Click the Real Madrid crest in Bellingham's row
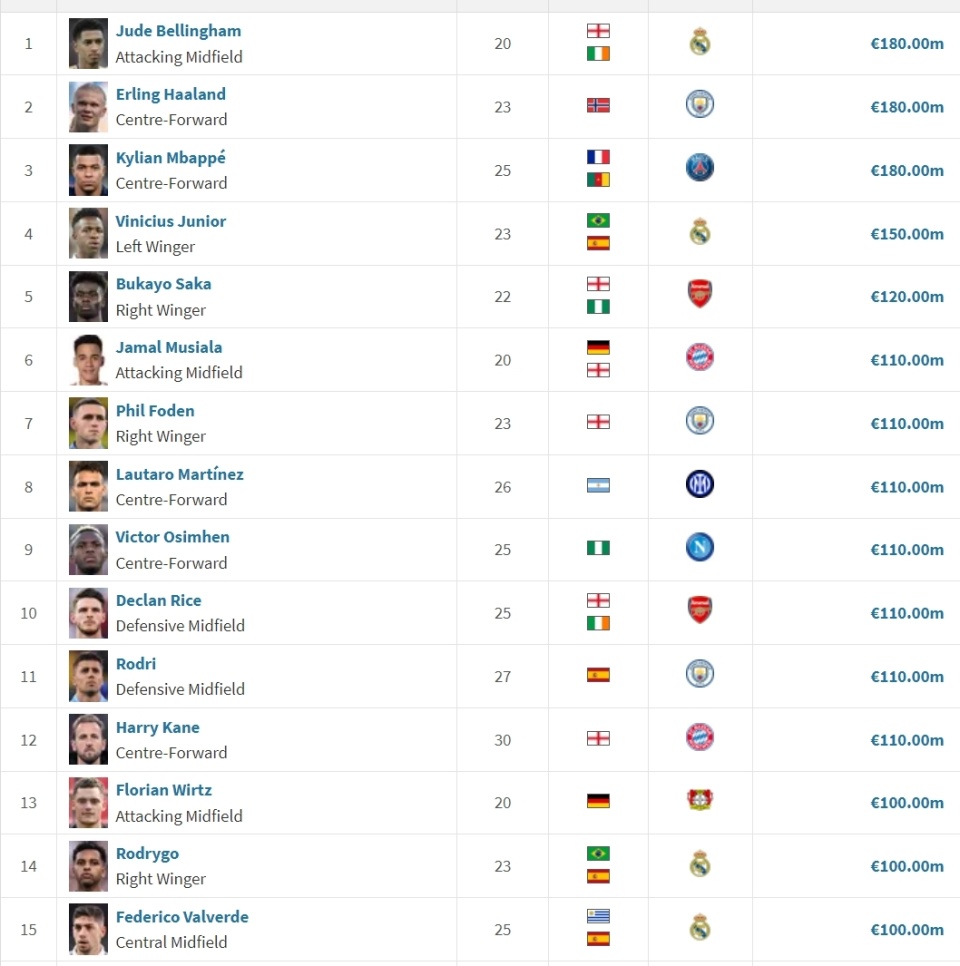 (700, 42)
